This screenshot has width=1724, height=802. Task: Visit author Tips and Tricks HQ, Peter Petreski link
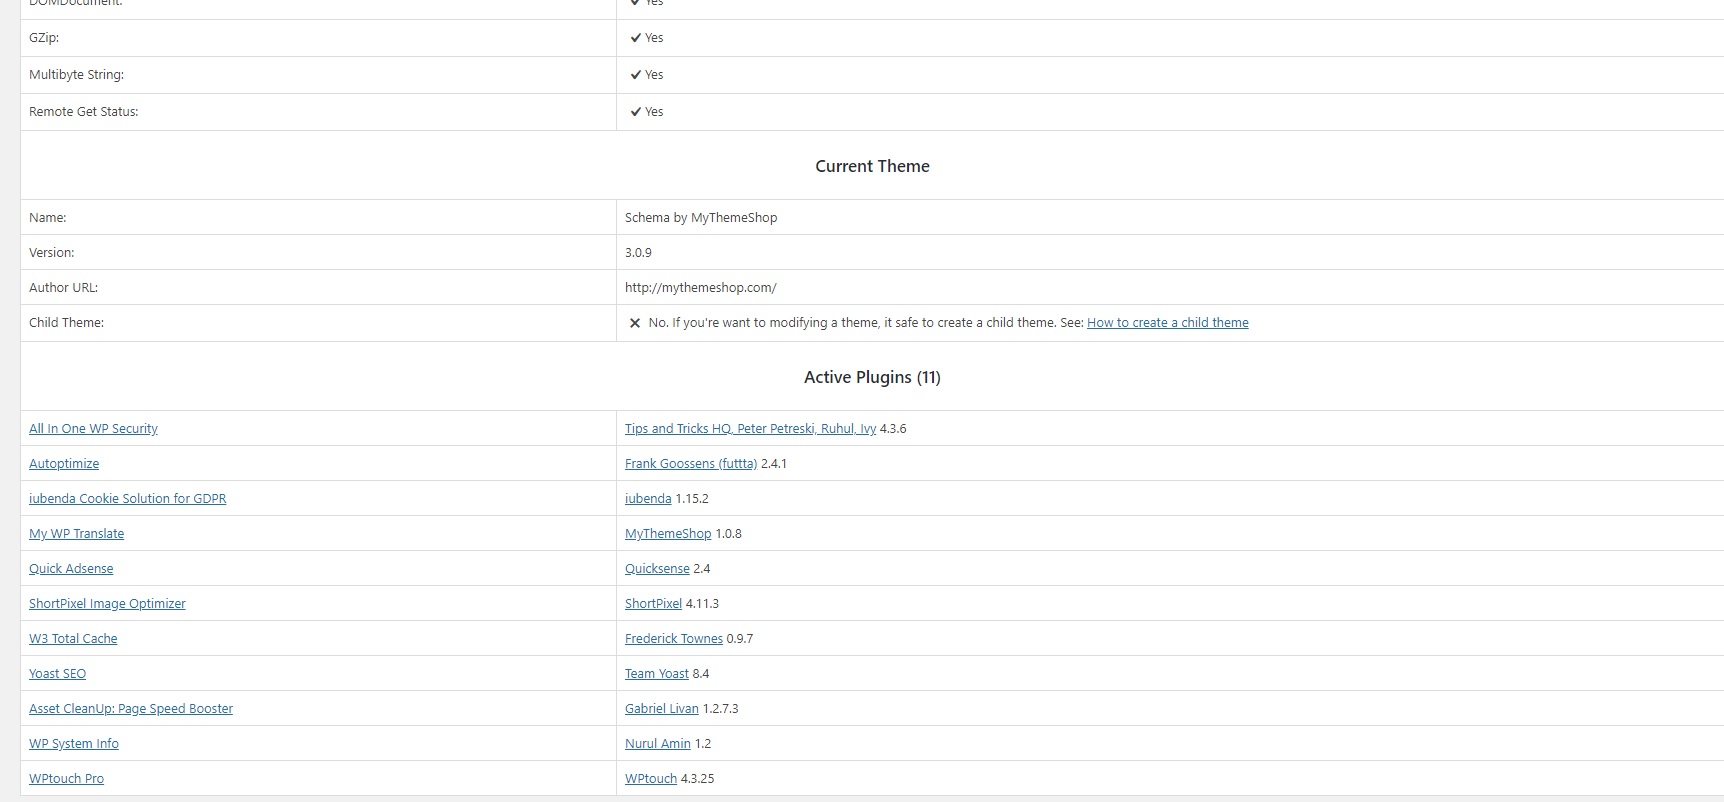click(x=750, y=429)
